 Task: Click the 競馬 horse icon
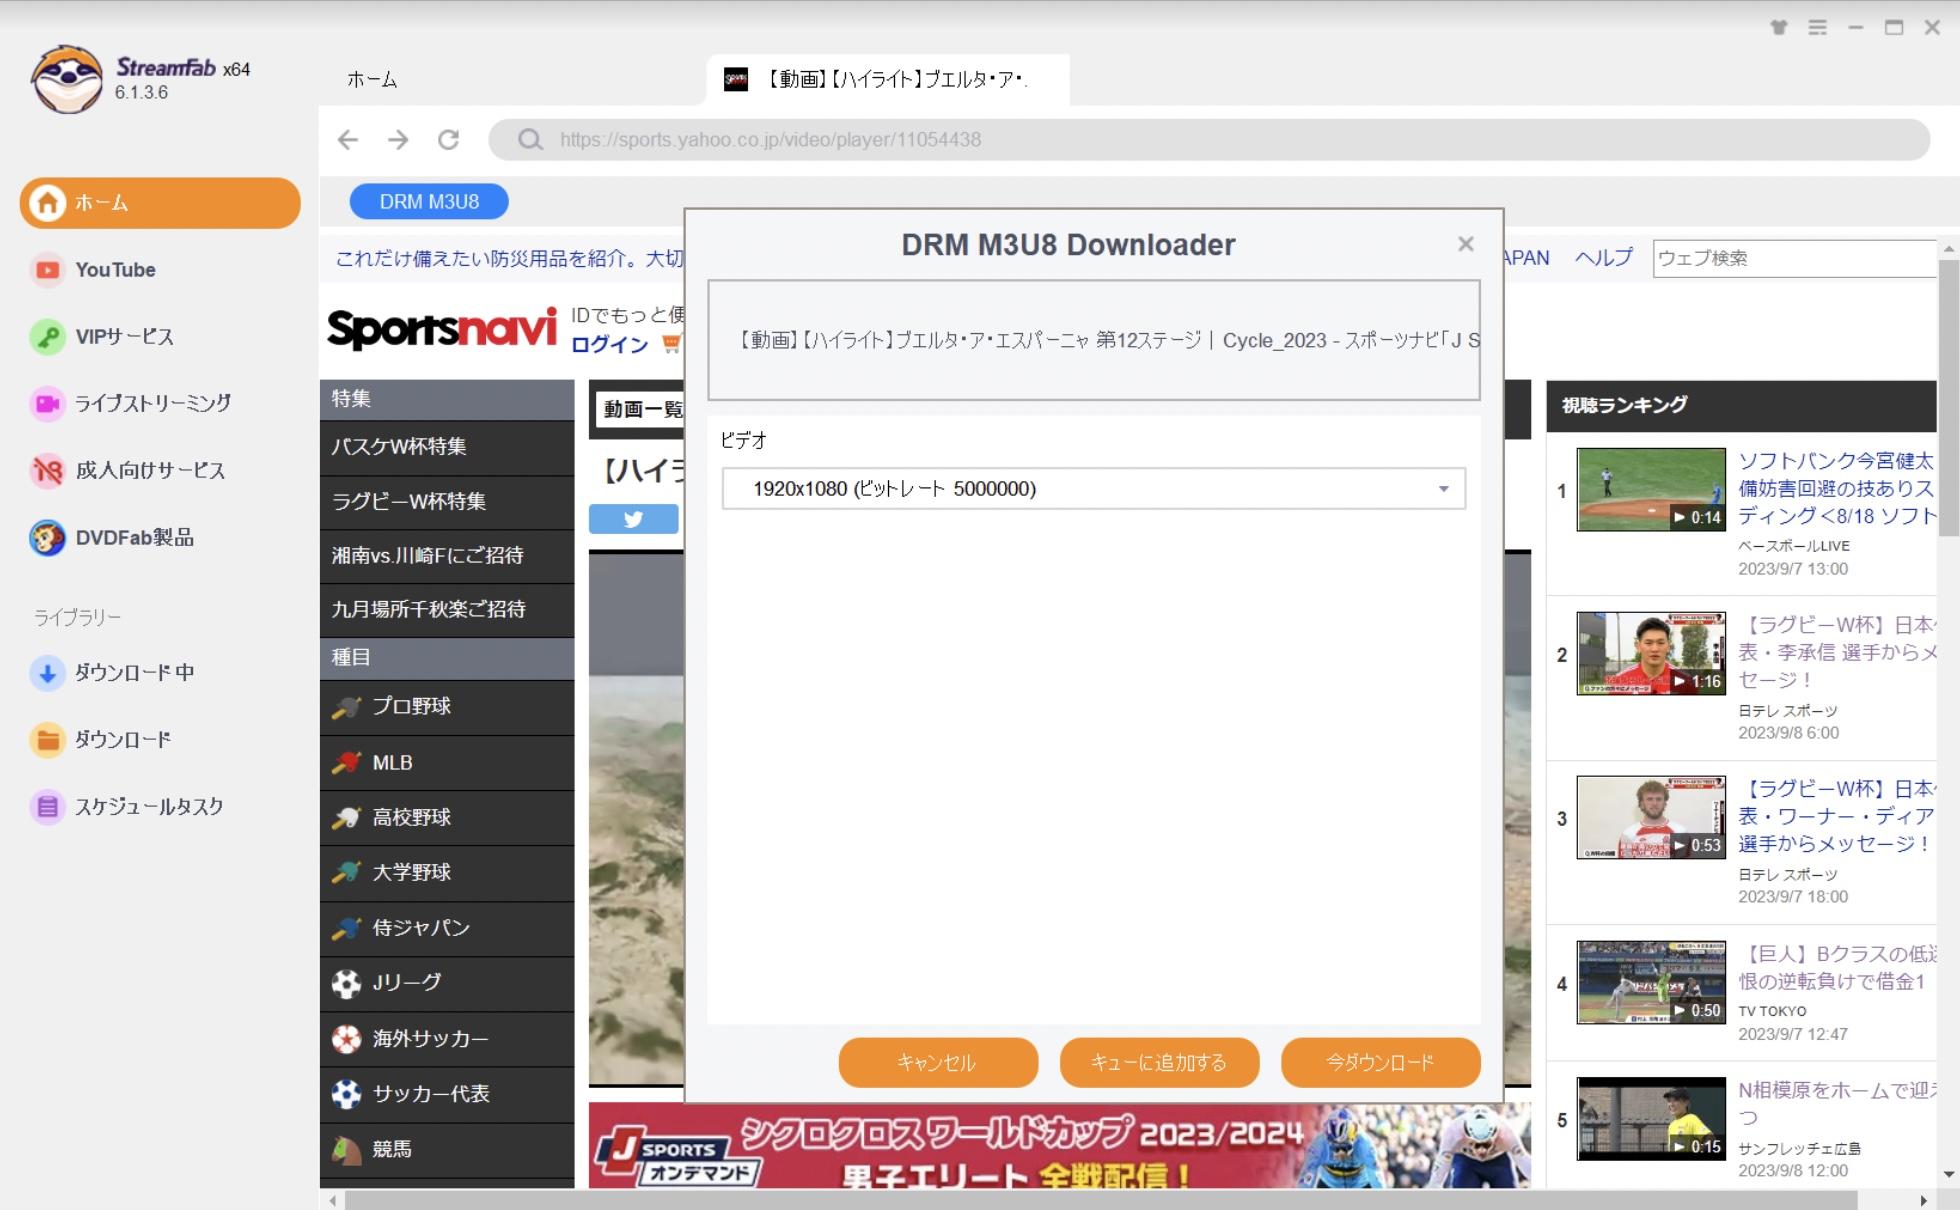(346, 1150)
